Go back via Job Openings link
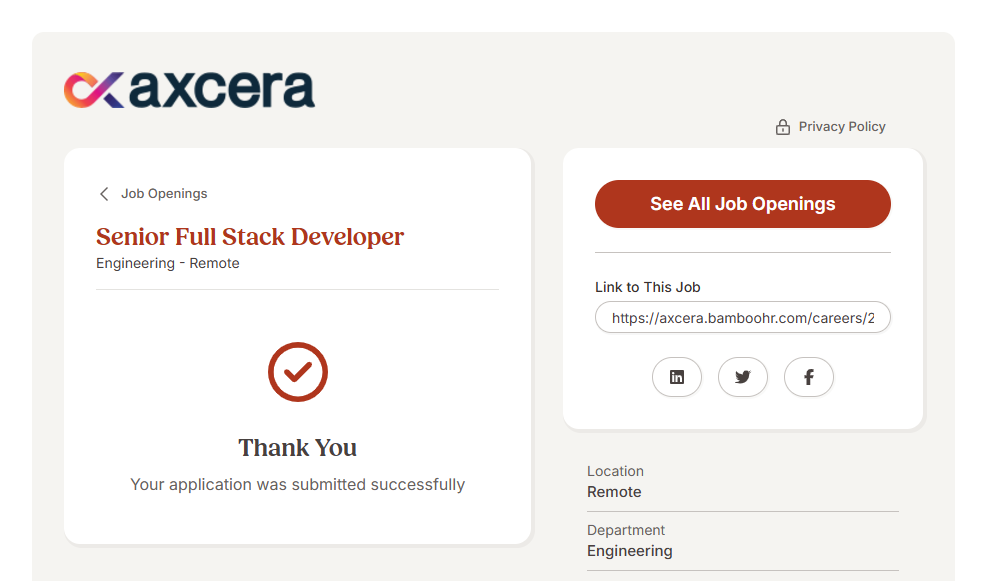Screen dimensions: 987x581 point(164,194)
